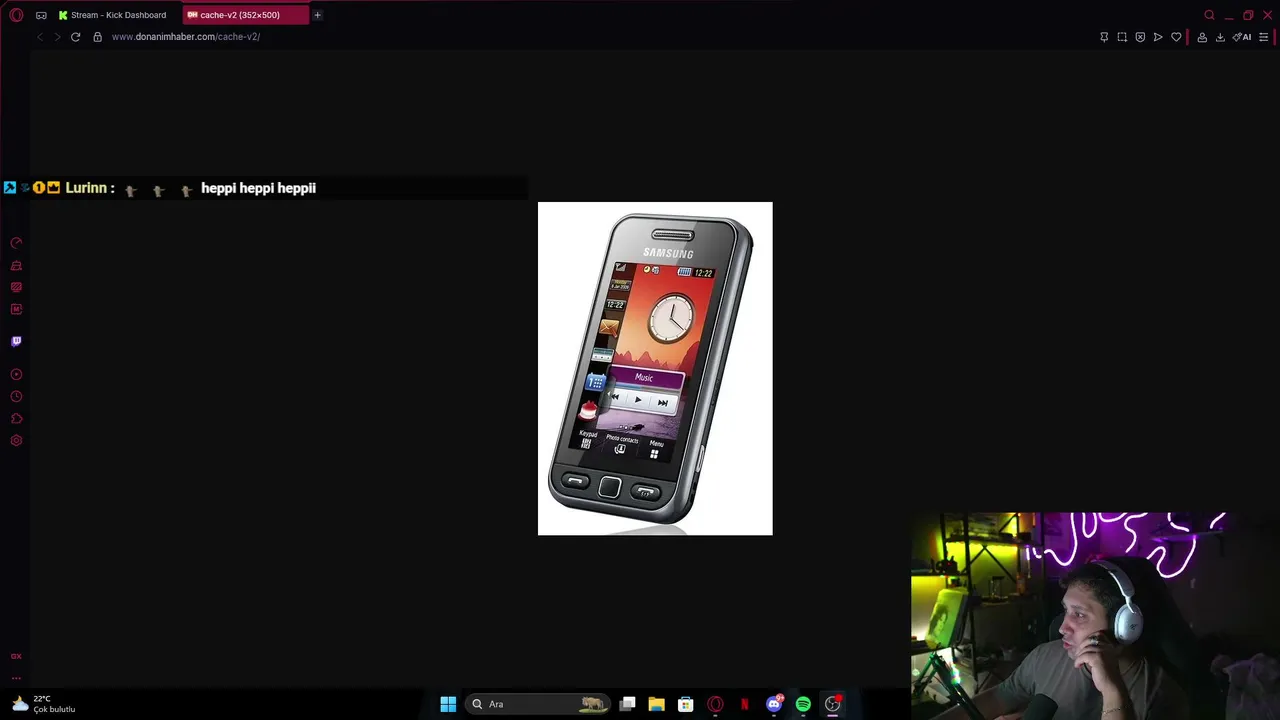Screen dimensions: 1280x720
Task: Open the sidebar history clock icon
Action: point(16,396)
